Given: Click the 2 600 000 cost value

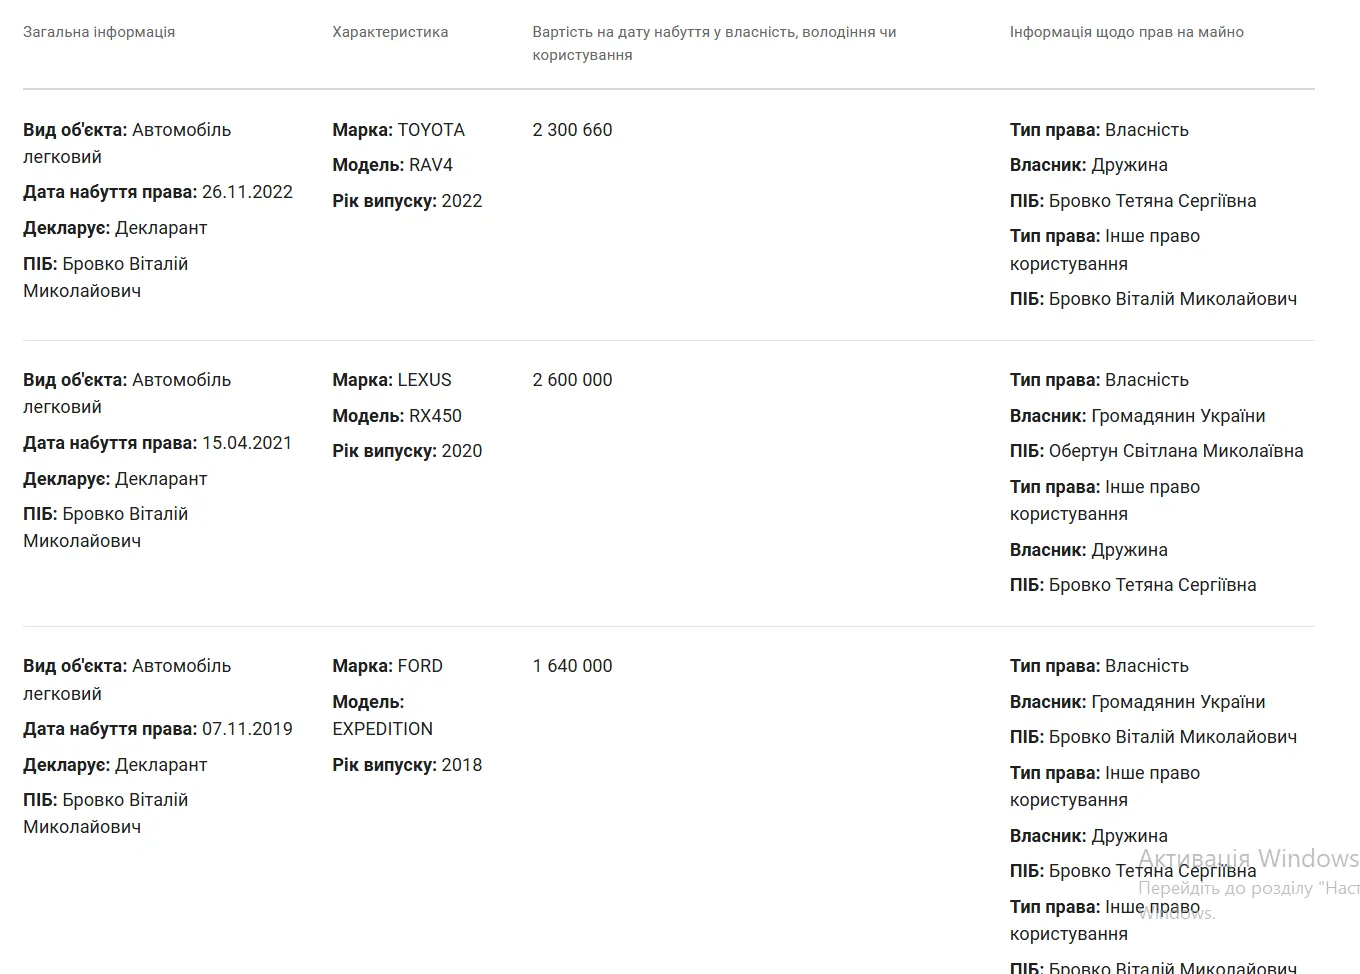Looking at the screenshot, I should 572,380.
